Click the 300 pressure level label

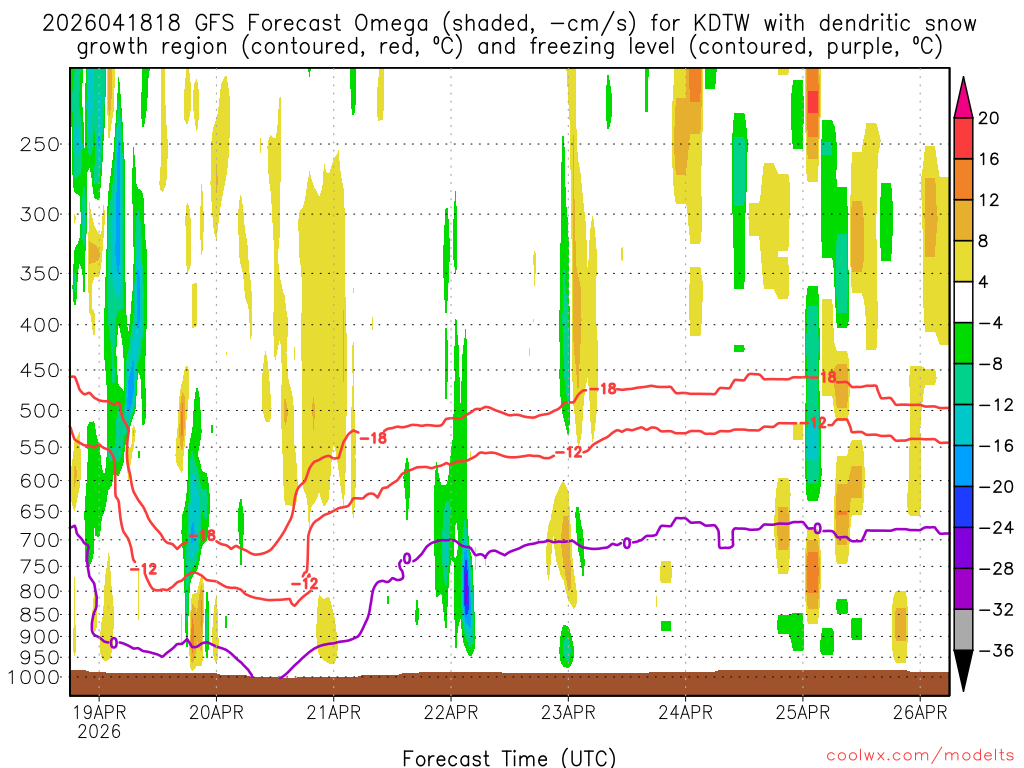tap(40, 214)
